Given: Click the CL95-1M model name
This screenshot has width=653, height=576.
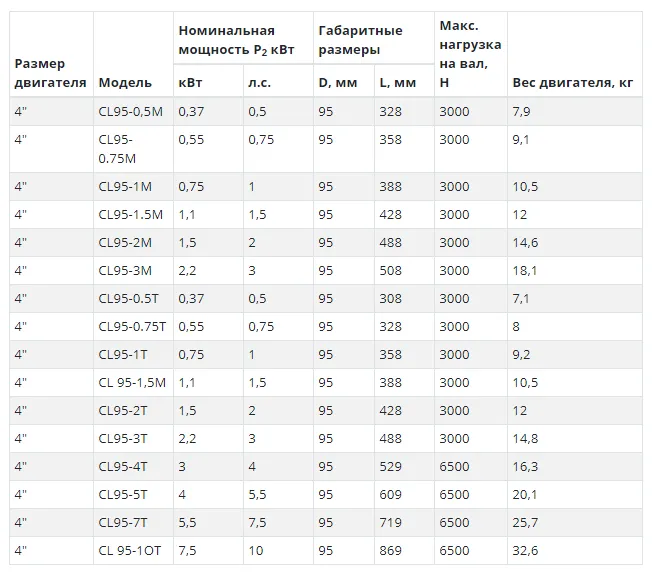Looking at the screenshot, I should (x=125, y=187).
